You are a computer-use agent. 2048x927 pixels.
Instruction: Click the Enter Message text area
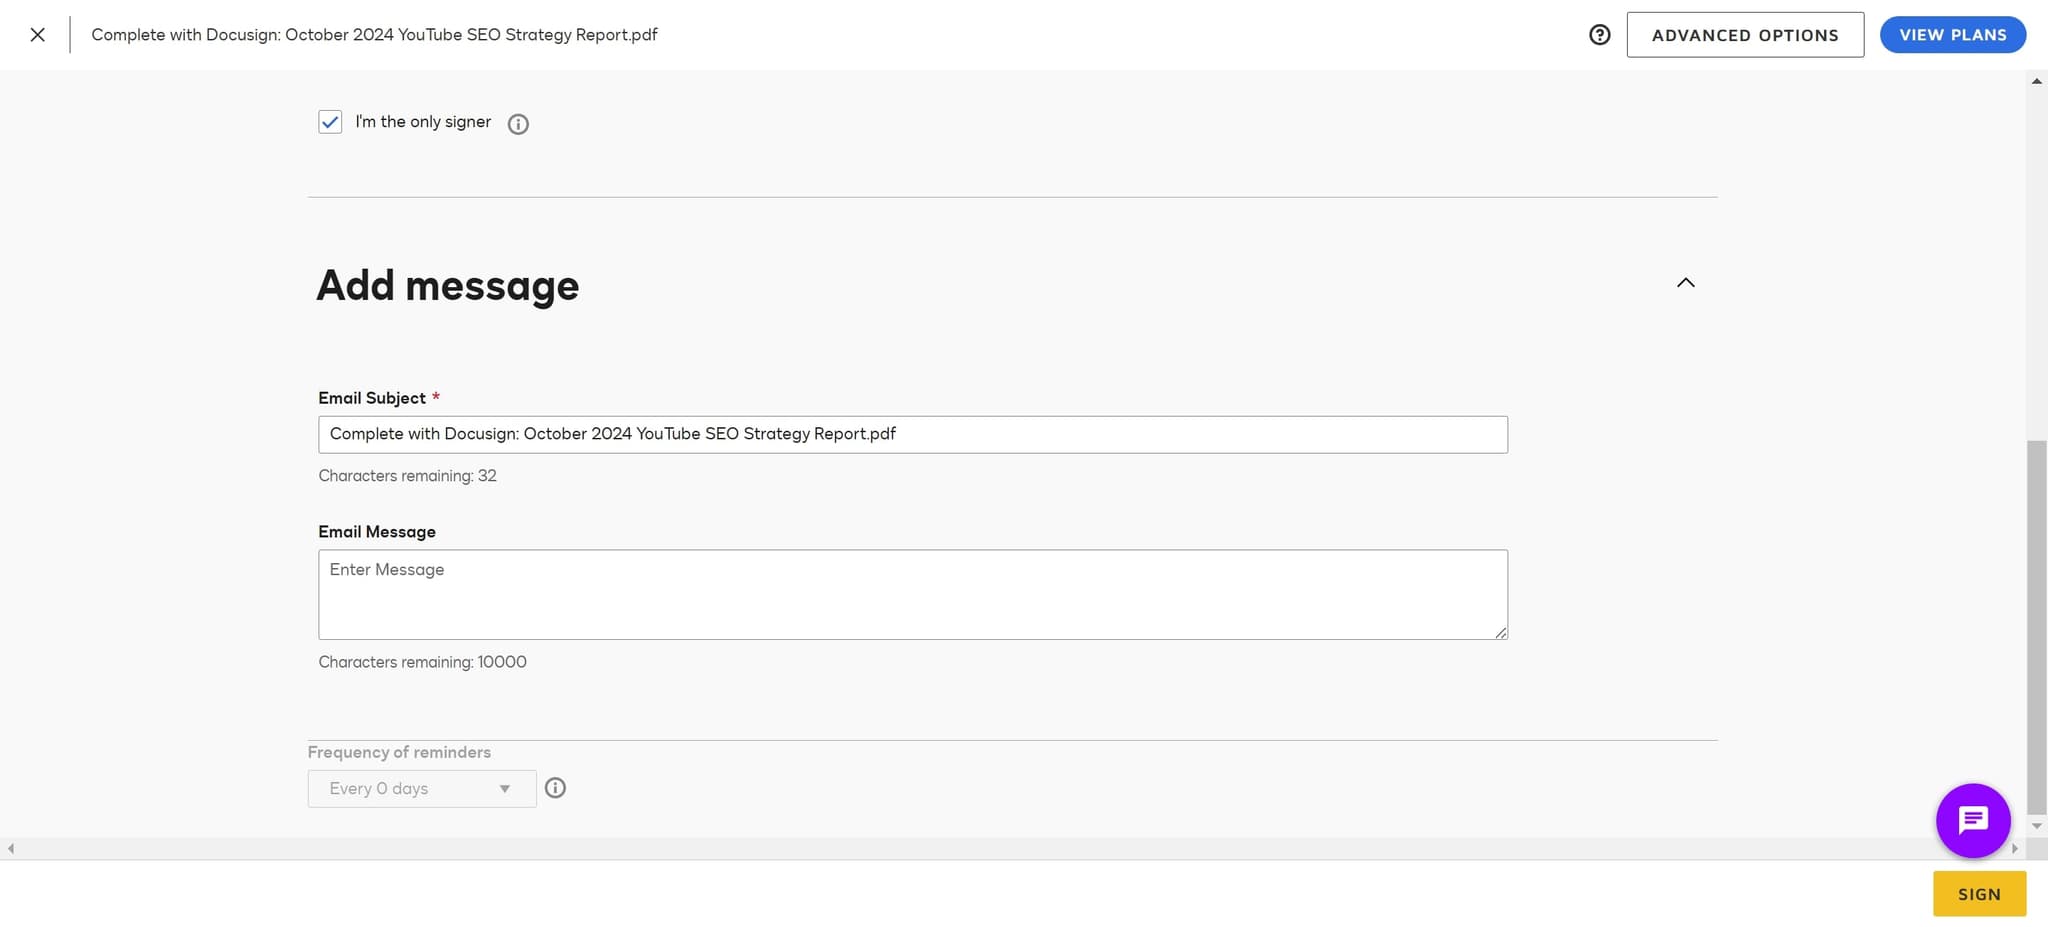click(912, 594)
